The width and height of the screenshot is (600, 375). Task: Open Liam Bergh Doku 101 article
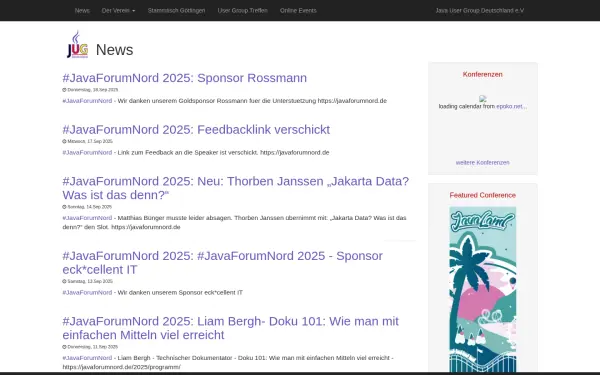click(230, 328)
